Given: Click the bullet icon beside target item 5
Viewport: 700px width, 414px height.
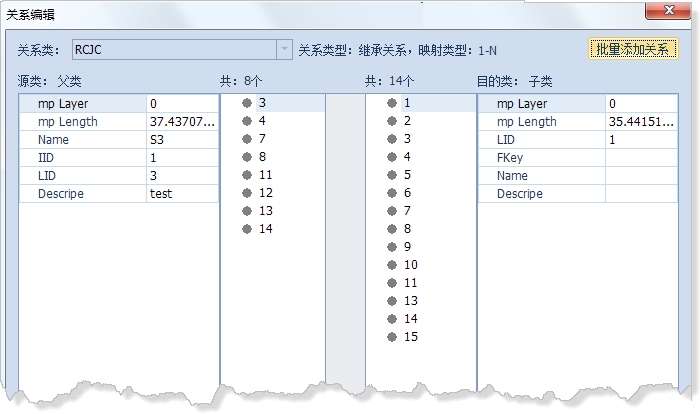Looking at the screenshot, I should [x=393, y=175].
